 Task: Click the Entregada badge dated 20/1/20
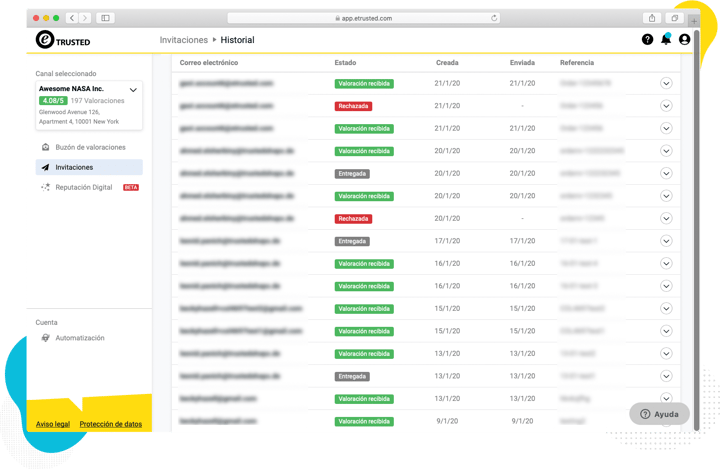(352, 174)
